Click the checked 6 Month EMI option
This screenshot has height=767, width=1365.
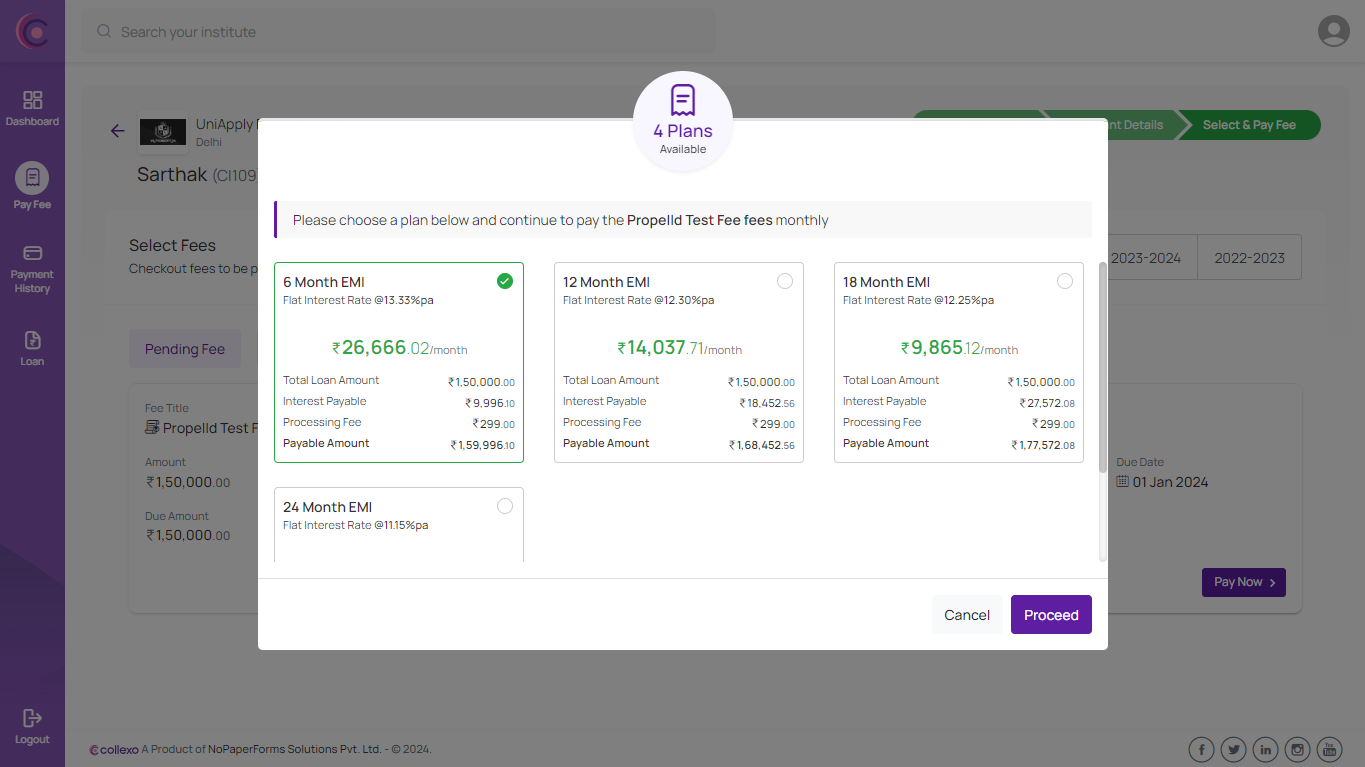pos(505,281)
